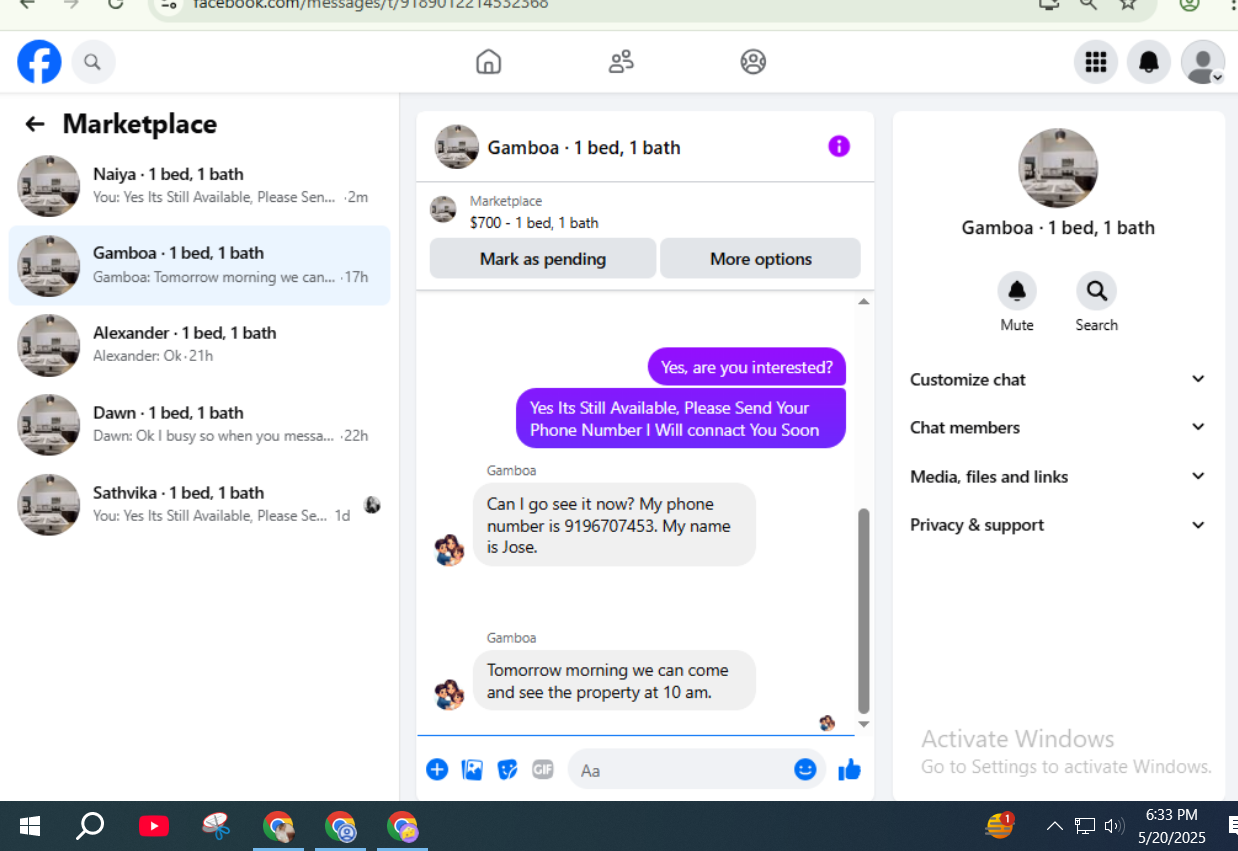This screenshot has width=1238, height=851.
Task: Open the purple conversation info icon
Action: tap(839, 147)
